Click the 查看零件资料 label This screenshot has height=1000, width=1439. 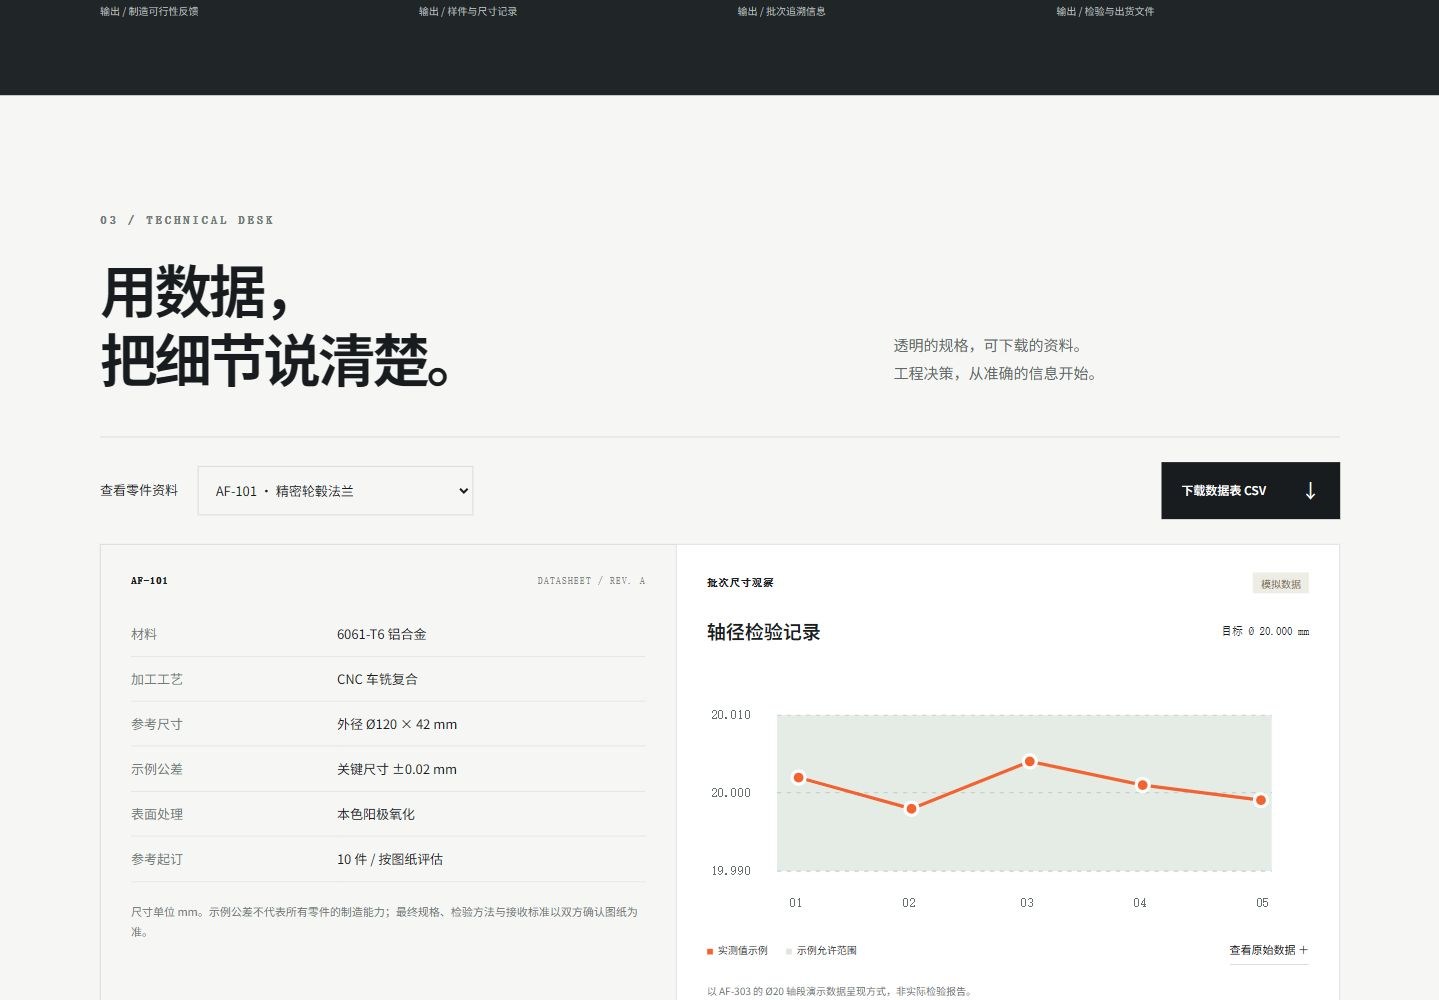coord(139,490)
